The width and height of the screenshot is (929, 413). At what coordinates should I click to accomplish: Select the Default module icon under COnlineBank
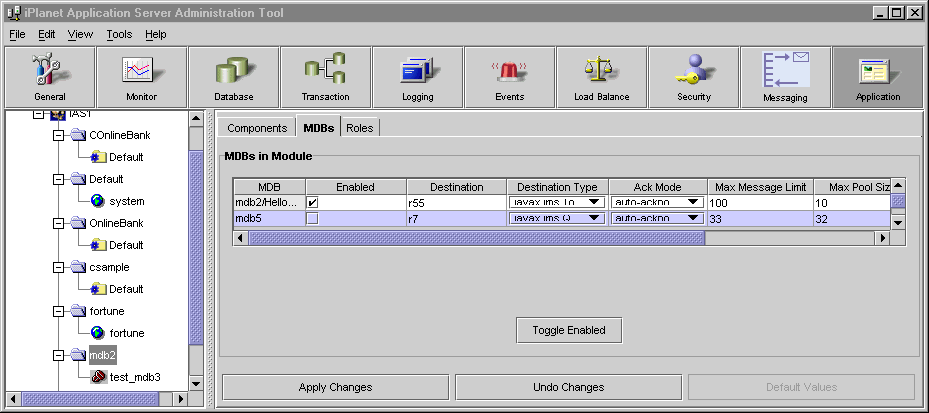tap(98, 157)
